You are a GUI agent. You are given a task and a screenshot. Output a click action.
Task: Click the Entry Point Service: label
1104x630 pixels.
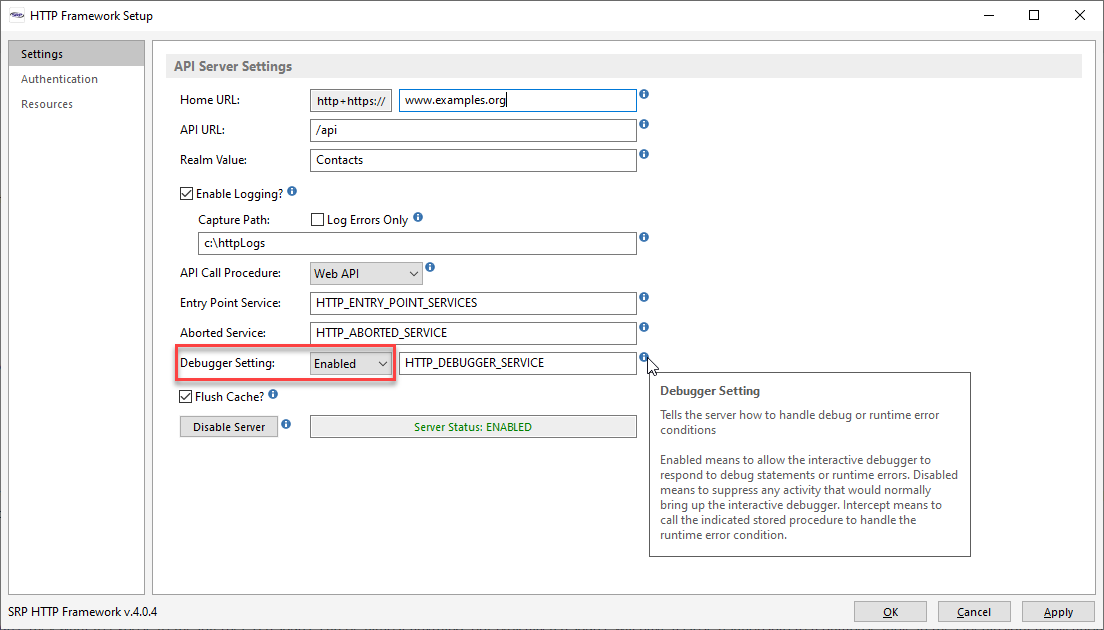(x=230, y=303)
